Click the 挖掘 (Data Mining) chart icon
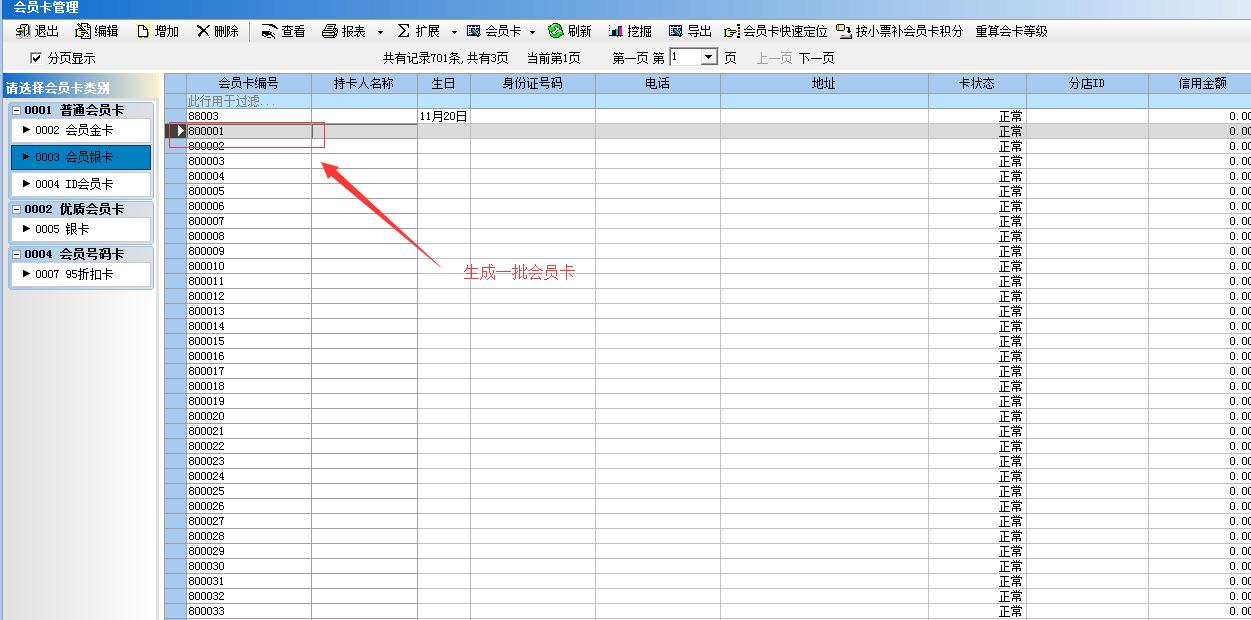The image size is (1251, 620). coord(630,31)
